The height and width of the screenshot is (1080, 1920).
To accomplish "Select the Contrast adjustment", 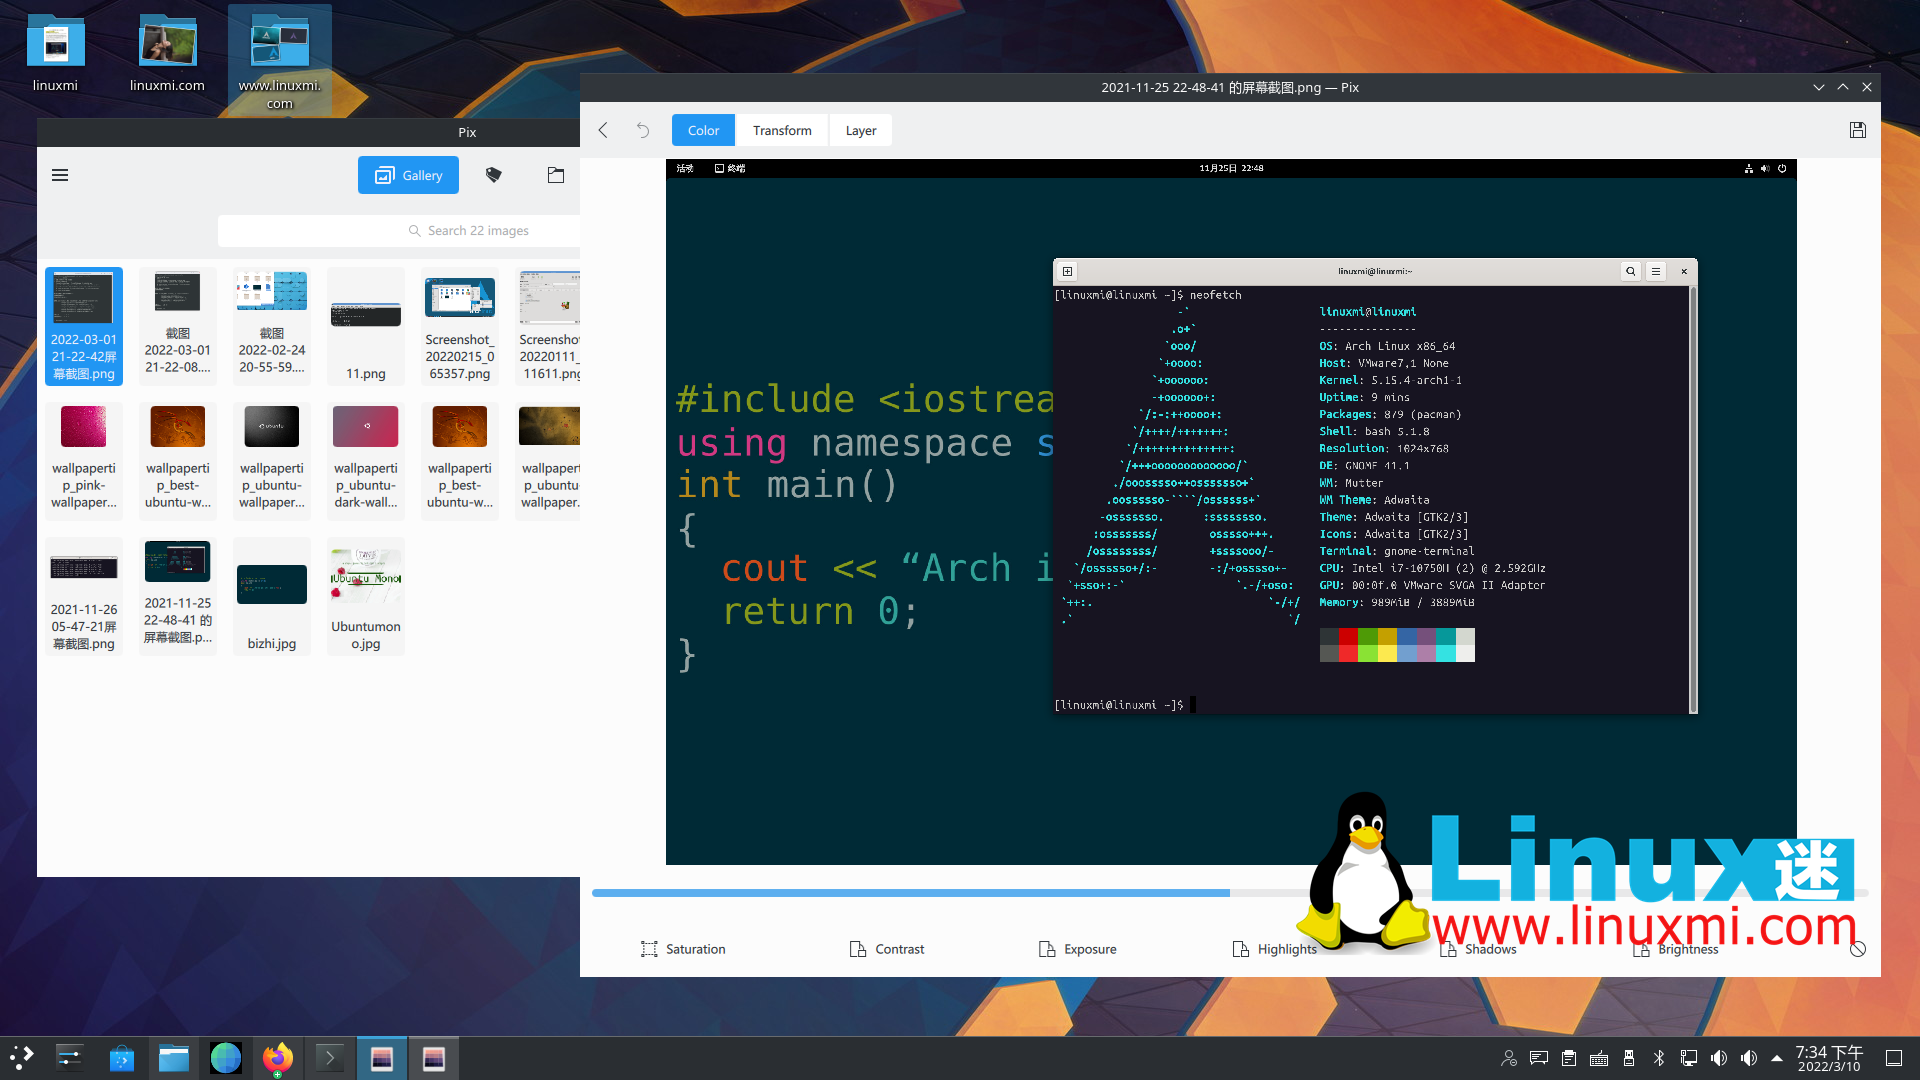I will pyautogui.click(x=887, y=949).
